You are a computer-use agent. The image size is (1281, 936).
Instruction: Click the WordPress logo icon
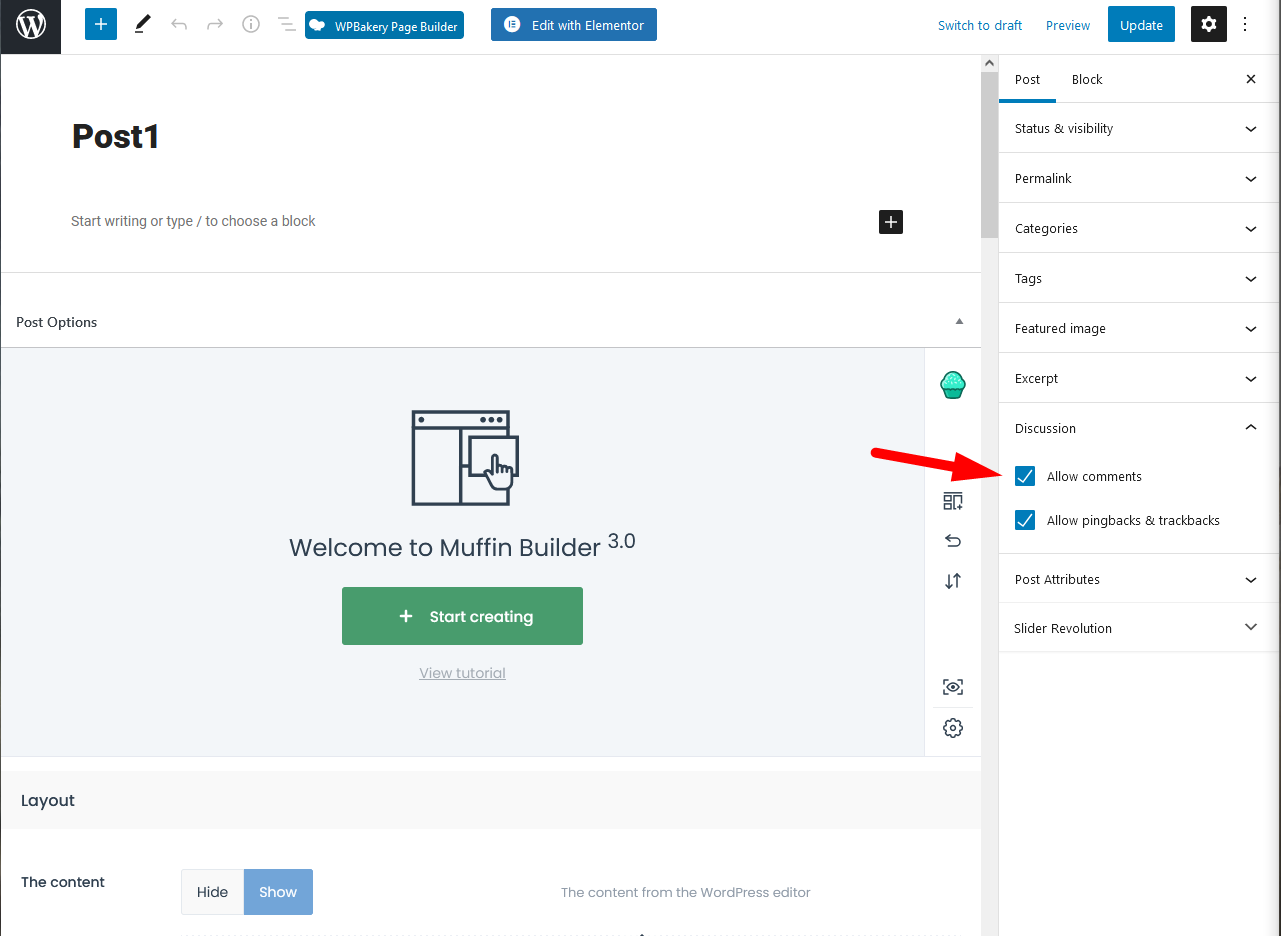coord(30,26)
